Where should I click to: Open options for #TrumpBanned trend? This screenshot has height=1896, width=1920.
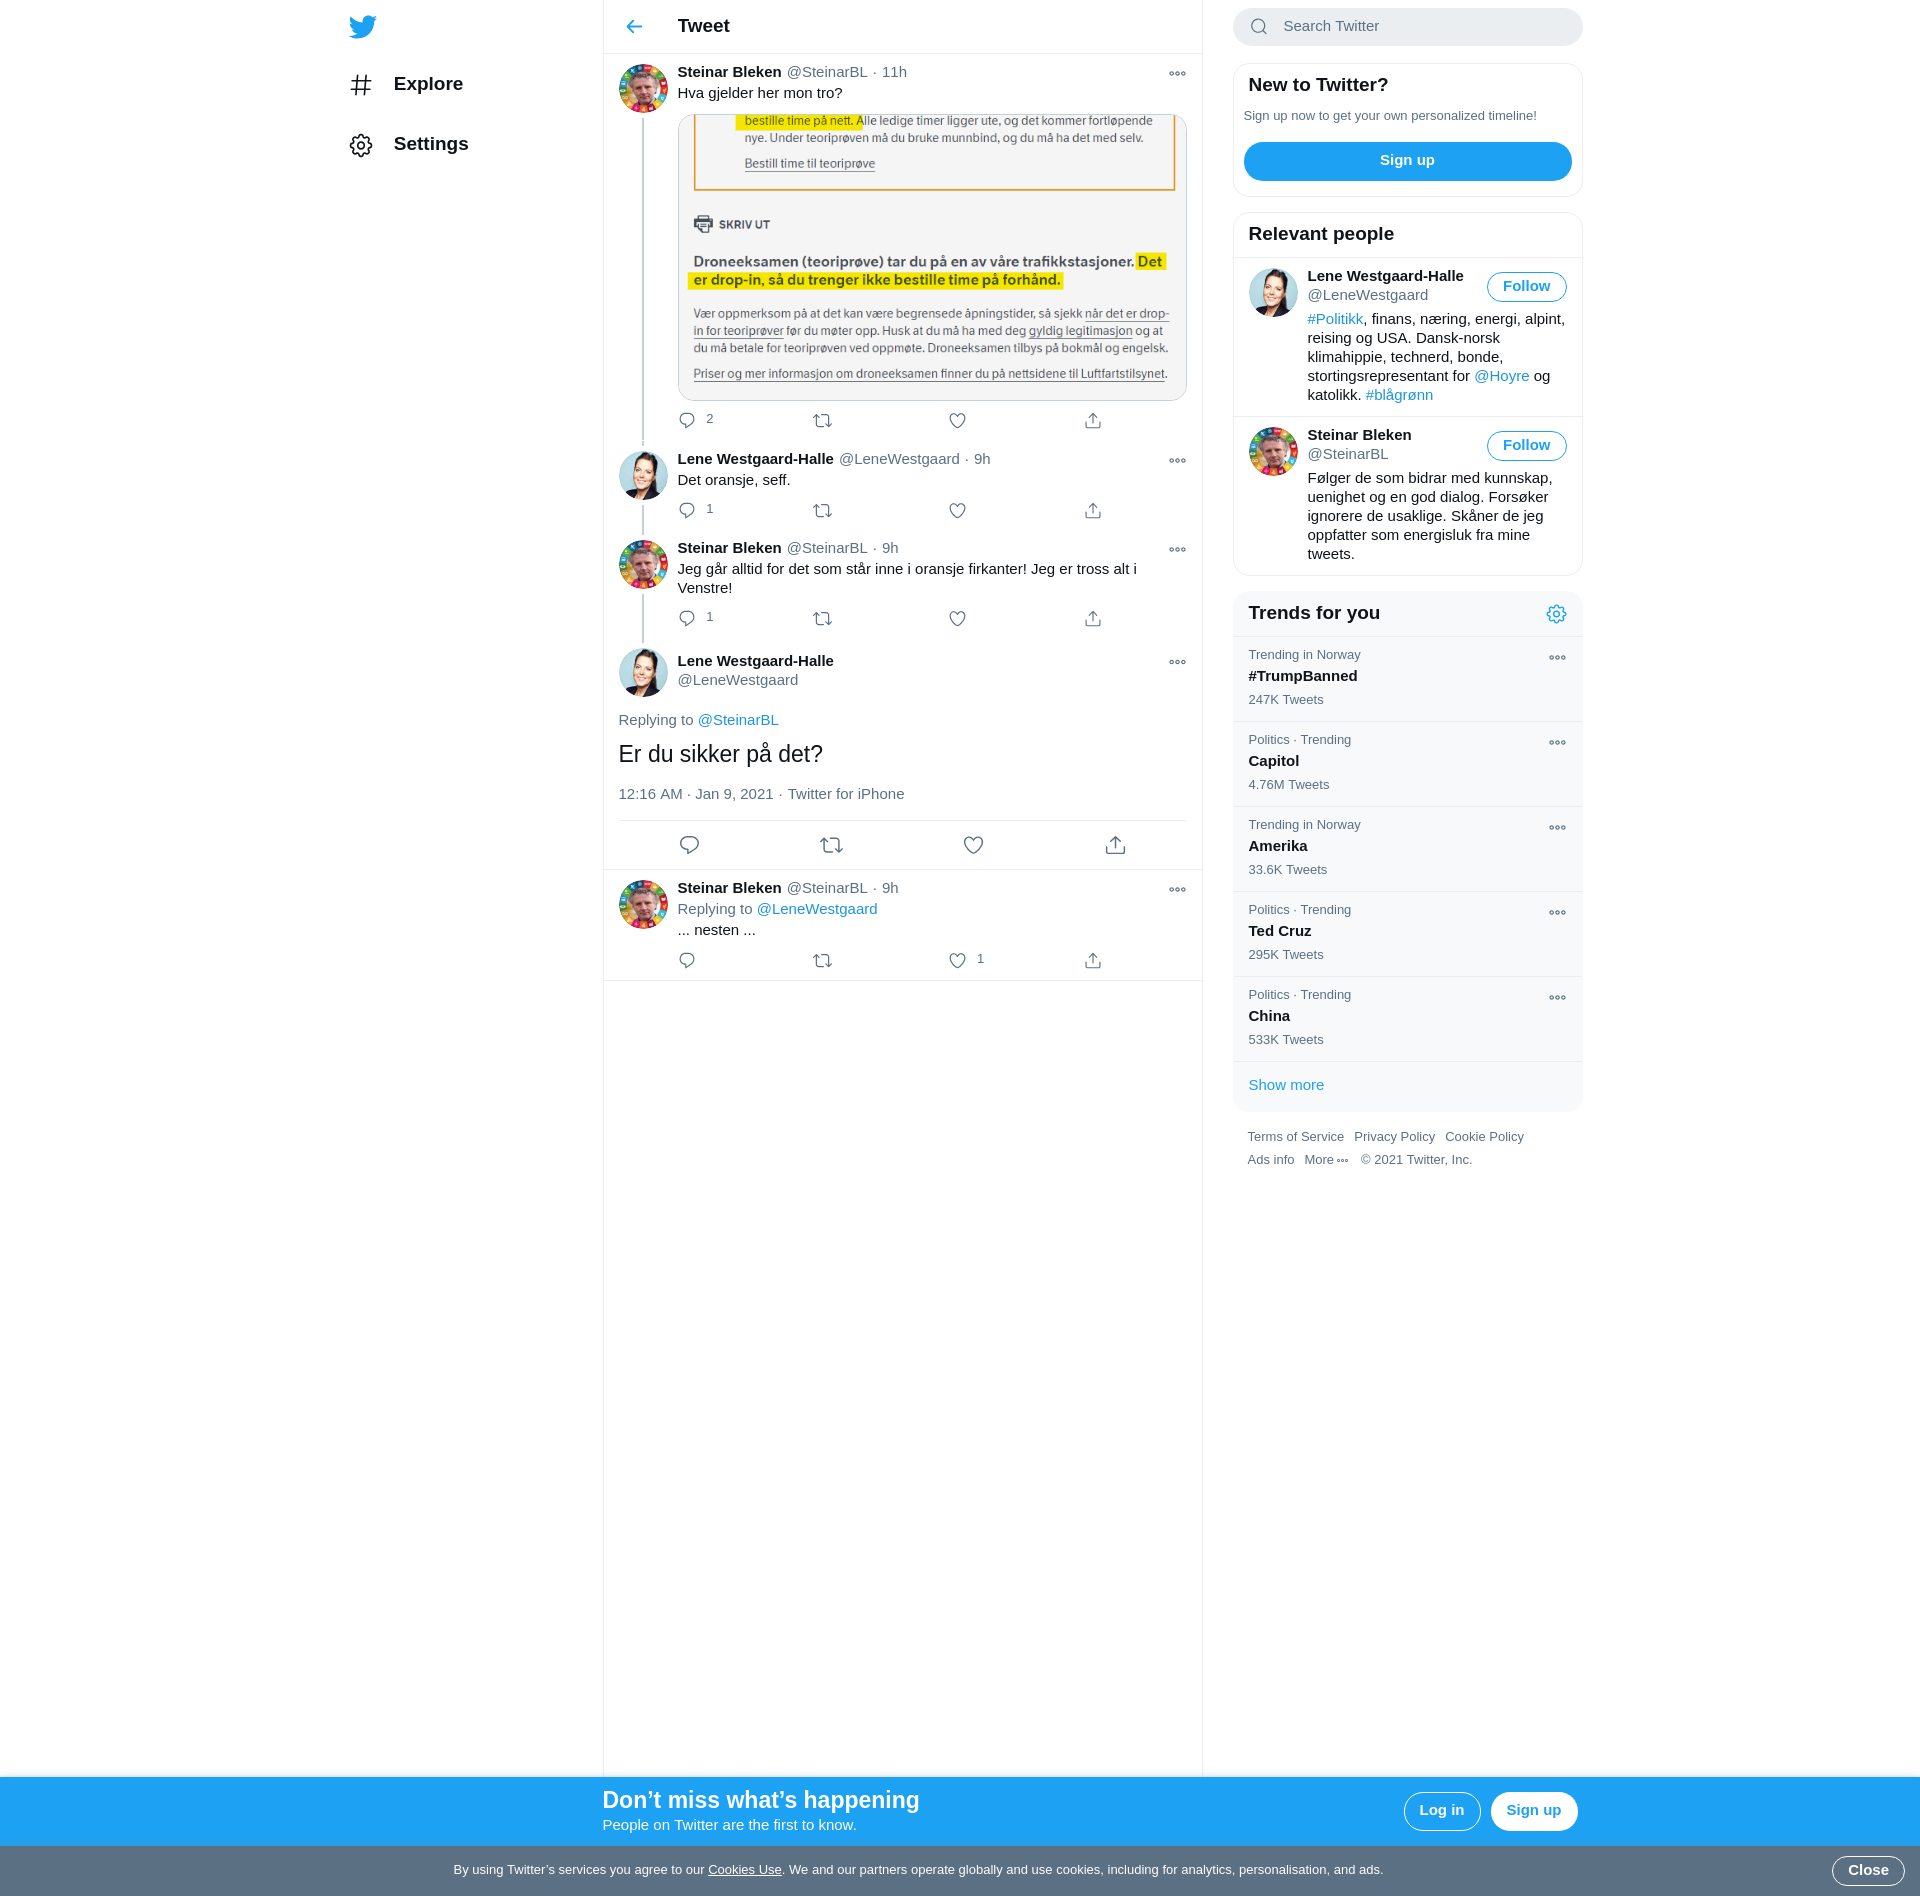click(x=1557, y=658)
